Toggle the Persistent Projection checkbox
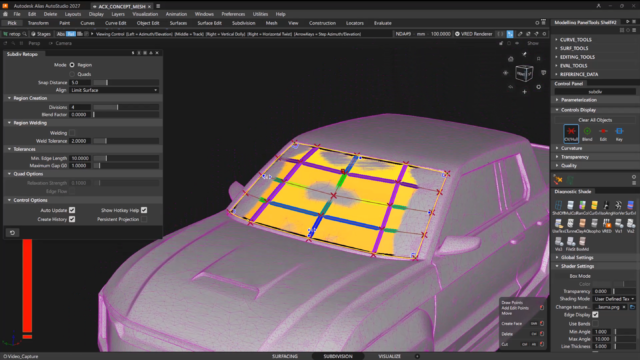Viewport: 640px width, 360px height. point(144,219)
